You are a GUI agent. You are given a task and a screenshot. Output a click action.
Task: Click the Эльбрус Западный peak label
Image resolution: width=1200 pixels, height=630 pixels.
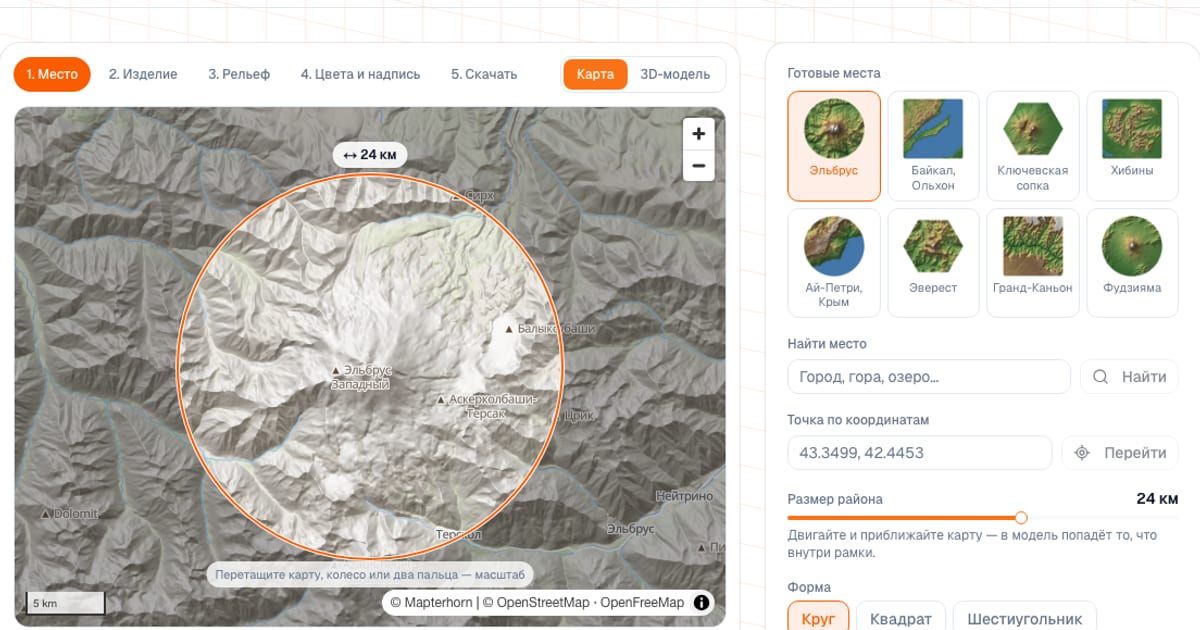pos(360,377)
